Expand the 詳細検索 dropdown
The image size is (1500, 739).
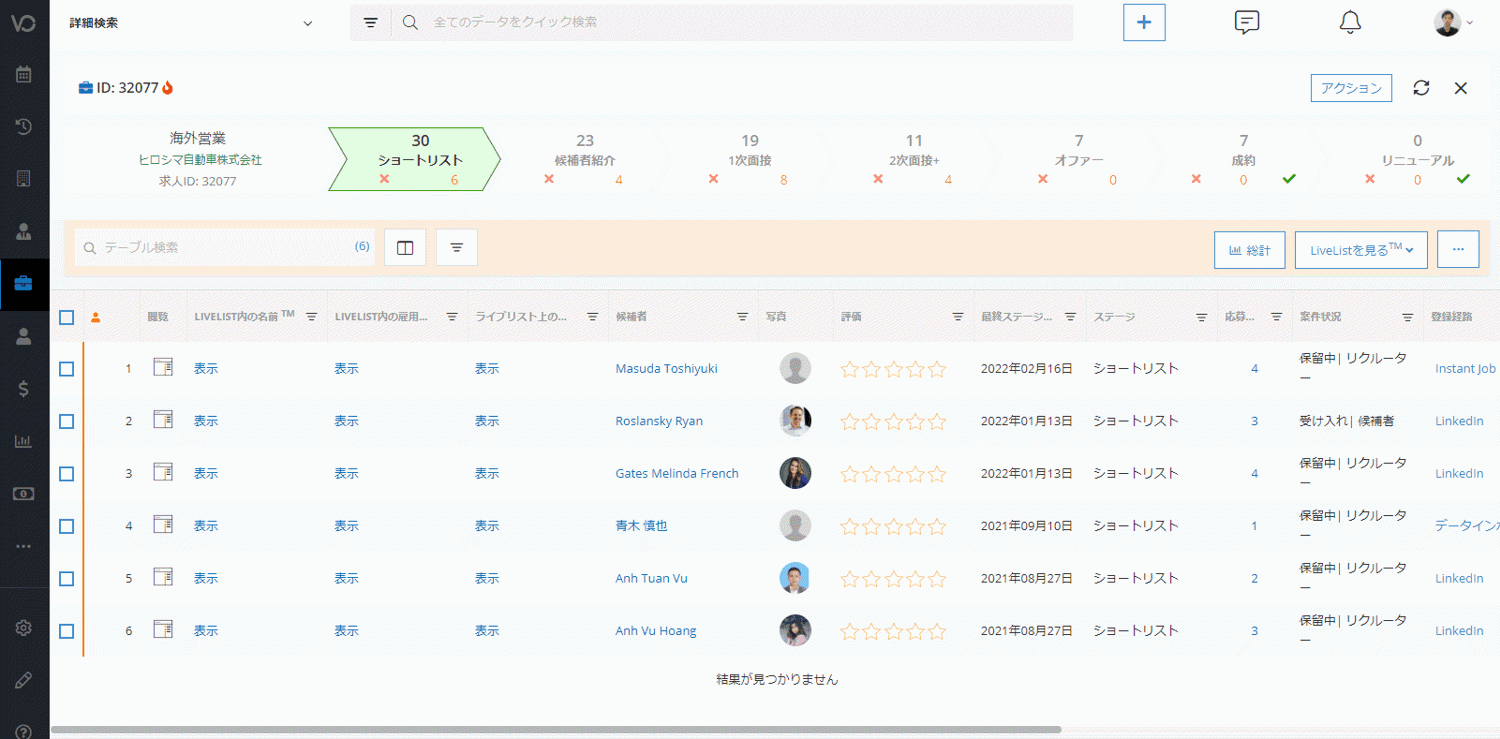pyautogui.click(x=307, y=23)
